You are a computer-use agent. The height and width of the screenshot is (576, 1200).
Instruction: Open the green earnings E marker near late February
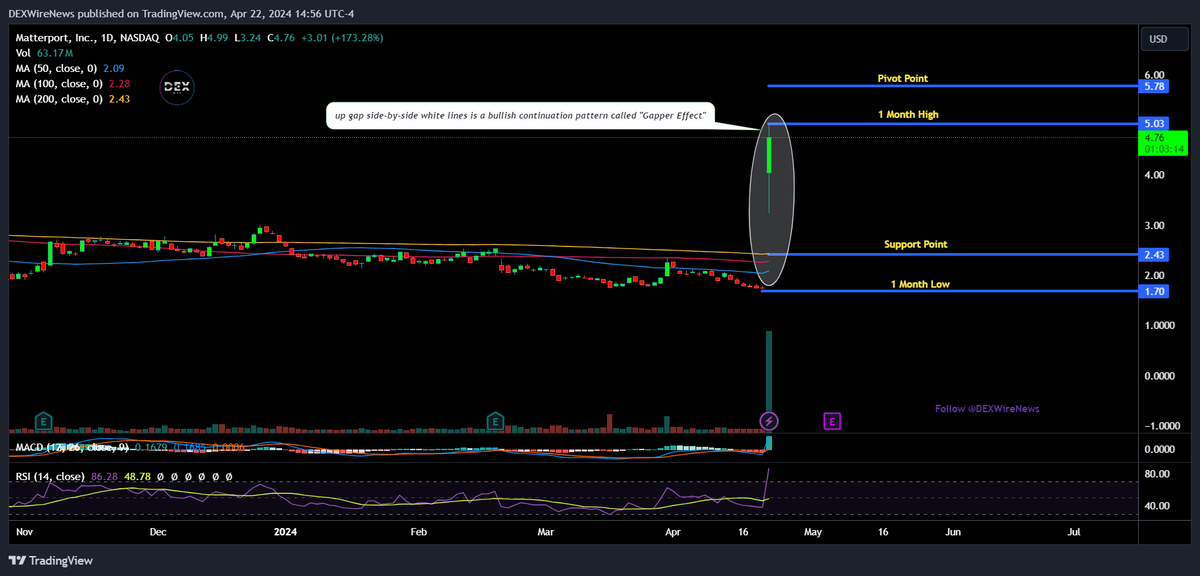click(494, 421)
